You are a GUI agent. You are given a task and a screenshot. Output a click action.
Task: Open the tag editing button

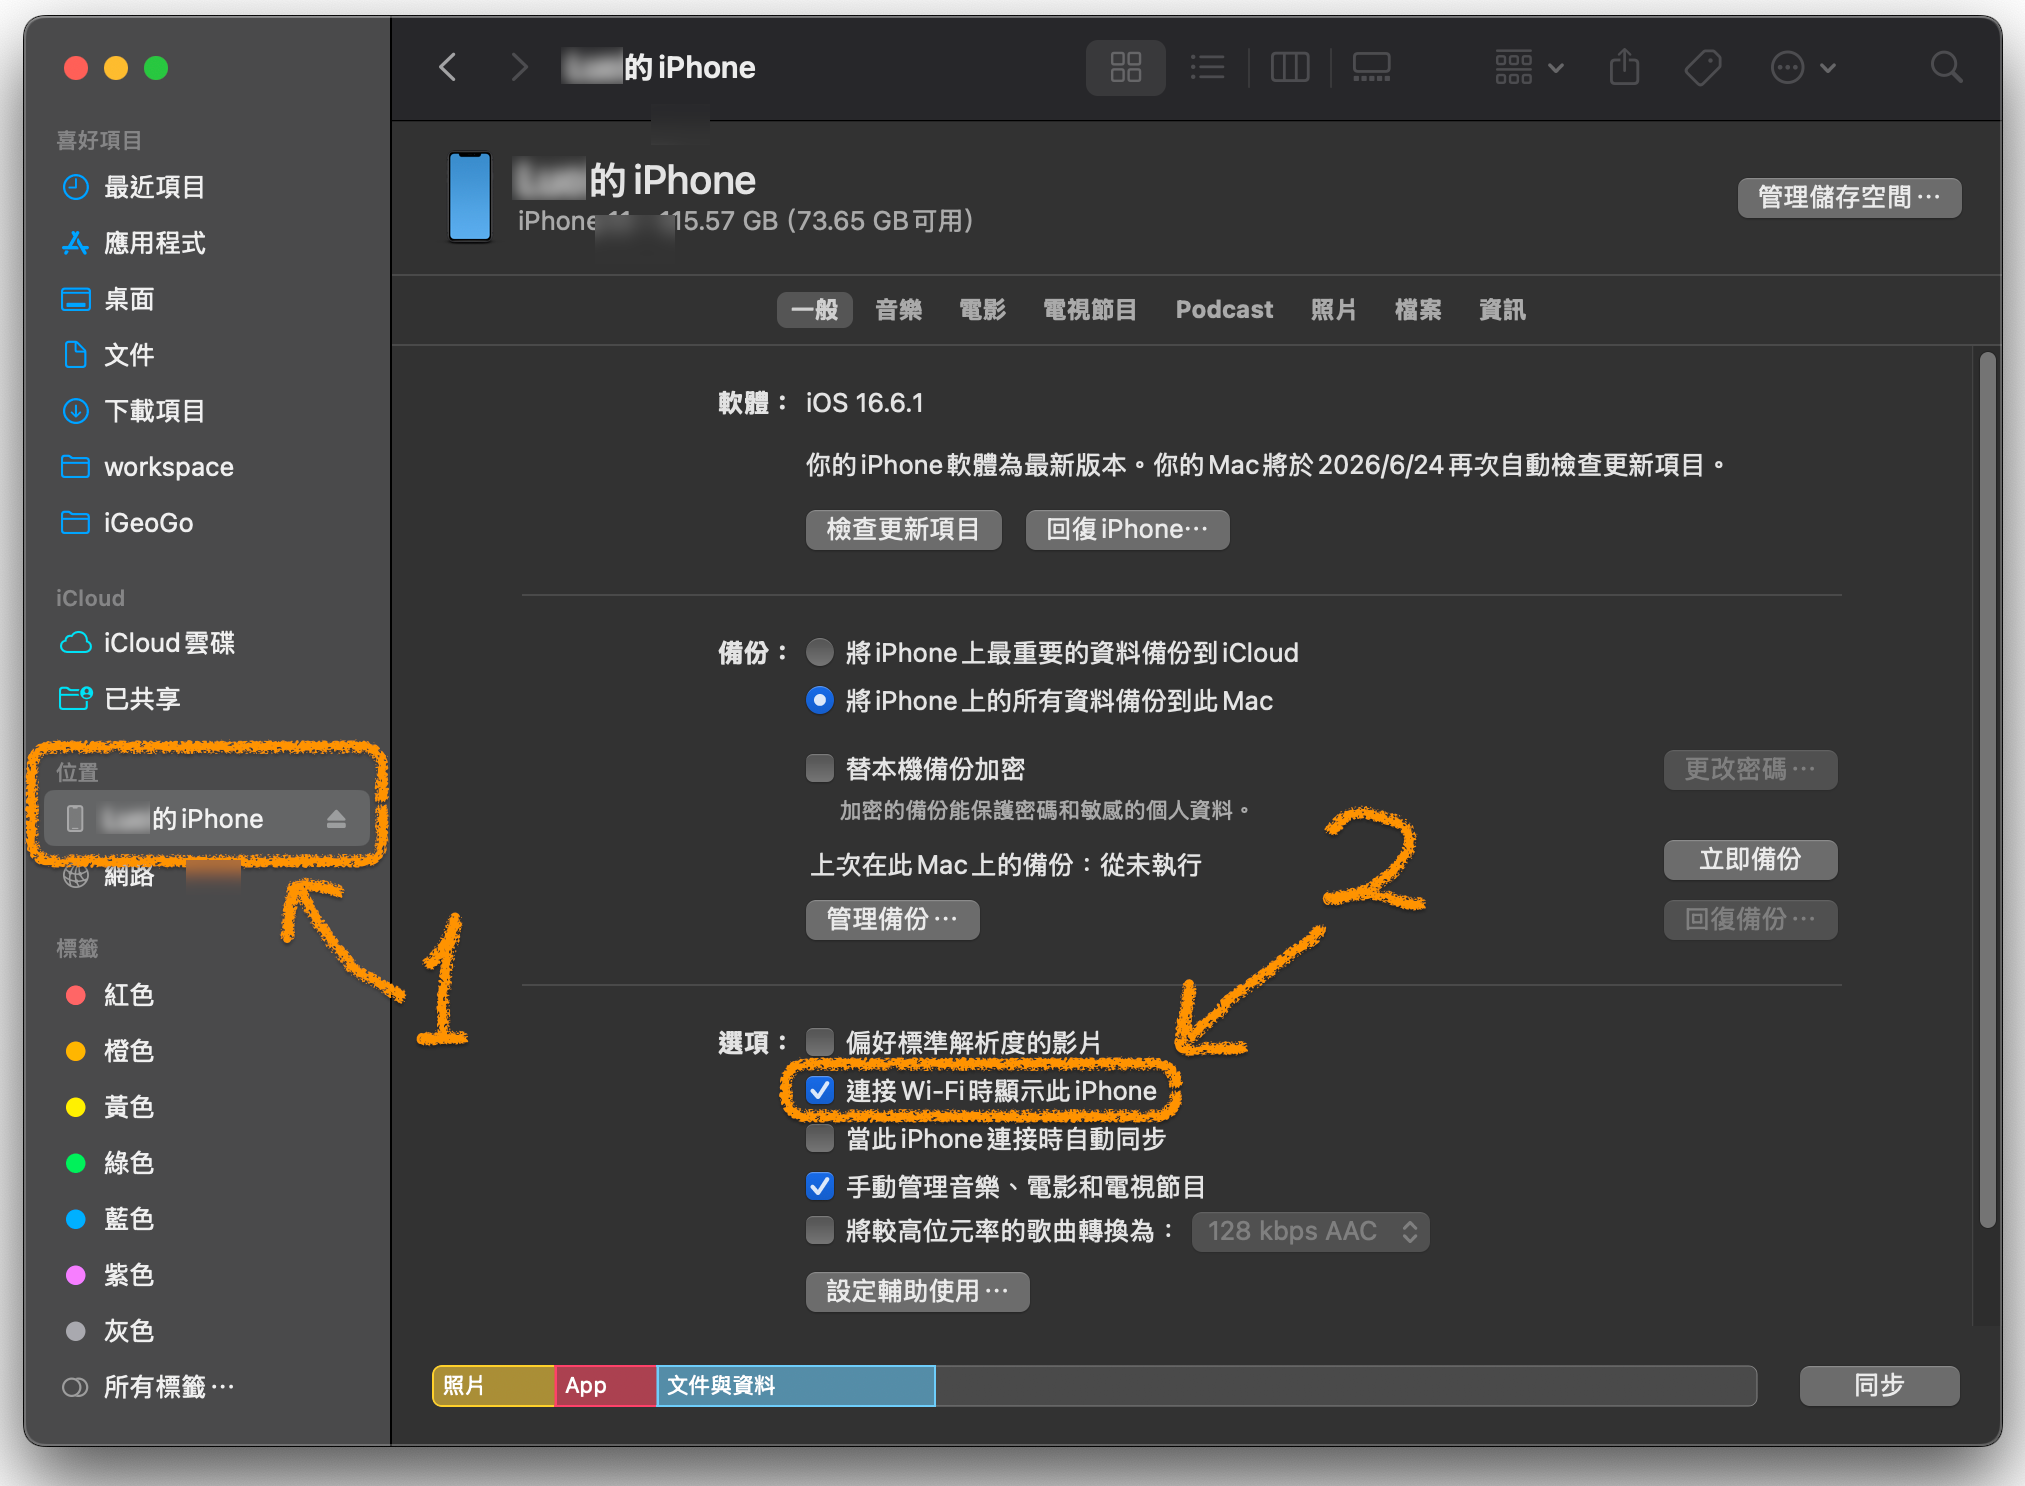(x=1702, y=68)
